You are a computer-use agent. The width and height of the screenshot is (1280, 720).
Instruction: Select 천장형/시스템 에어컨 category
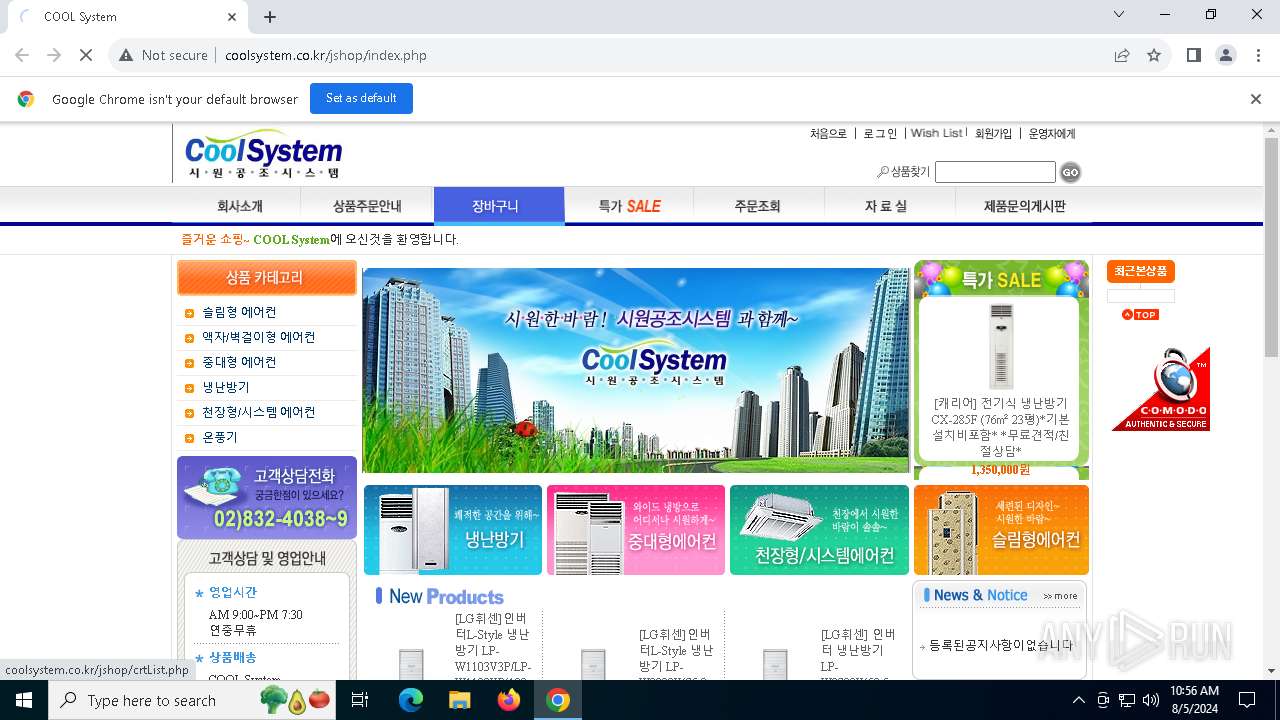(x=258, y=412)
